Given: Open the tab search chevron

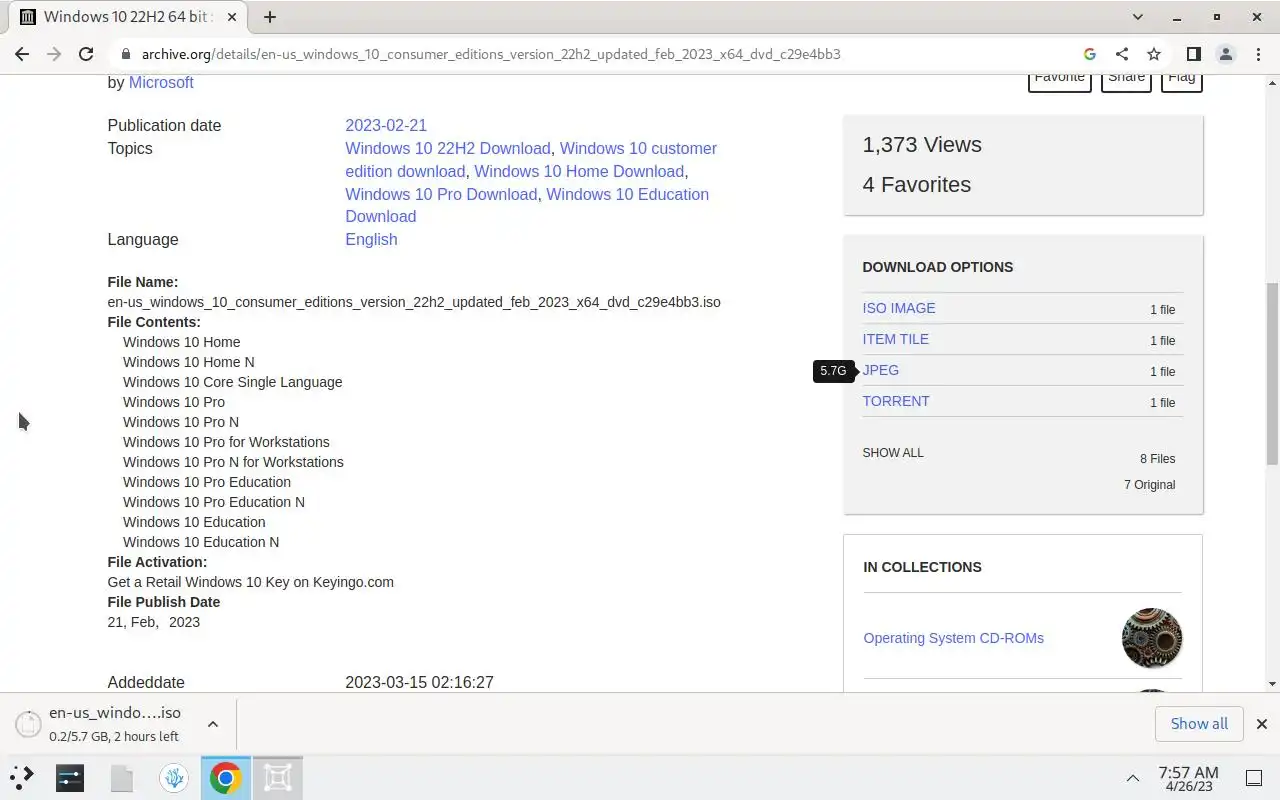Looking at the screenshot, I should pos(1138,17).
